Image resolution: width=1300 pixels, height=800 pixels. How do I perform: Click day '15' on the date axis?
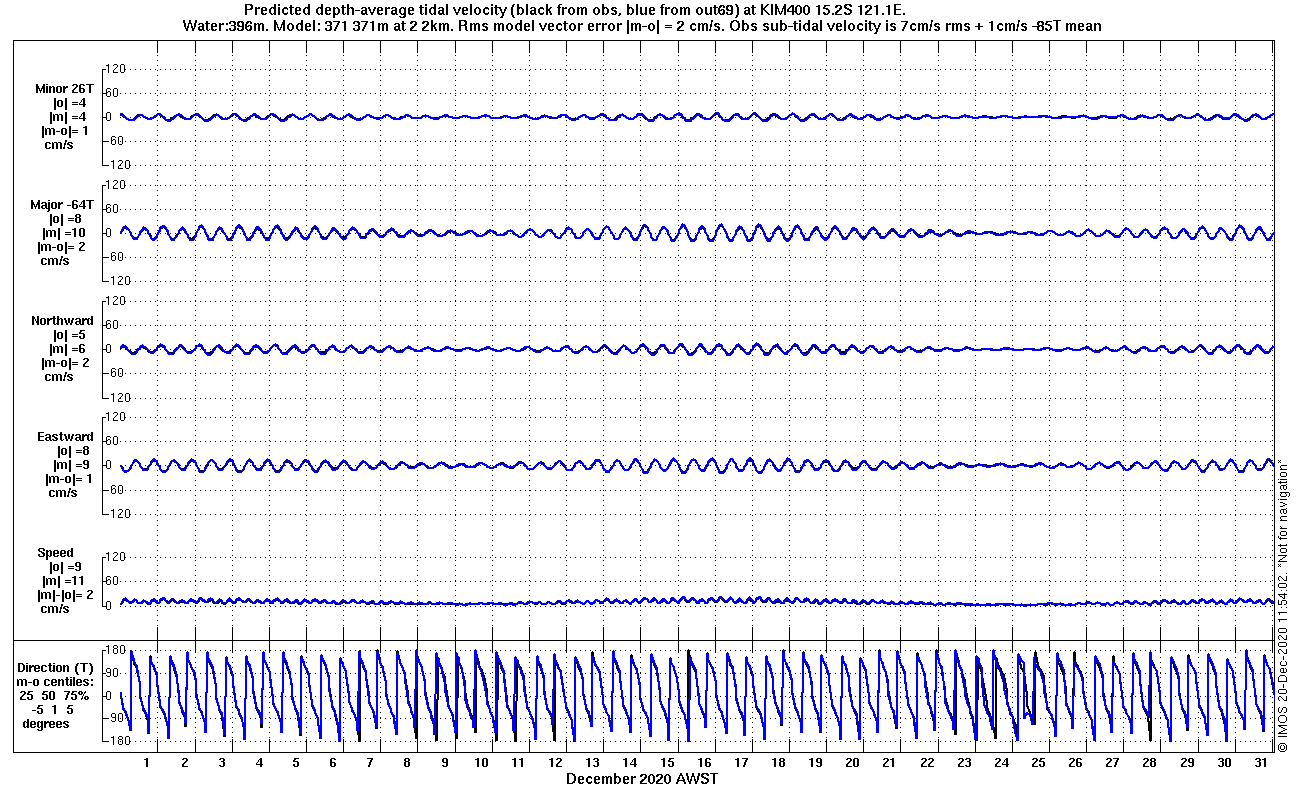667,763
